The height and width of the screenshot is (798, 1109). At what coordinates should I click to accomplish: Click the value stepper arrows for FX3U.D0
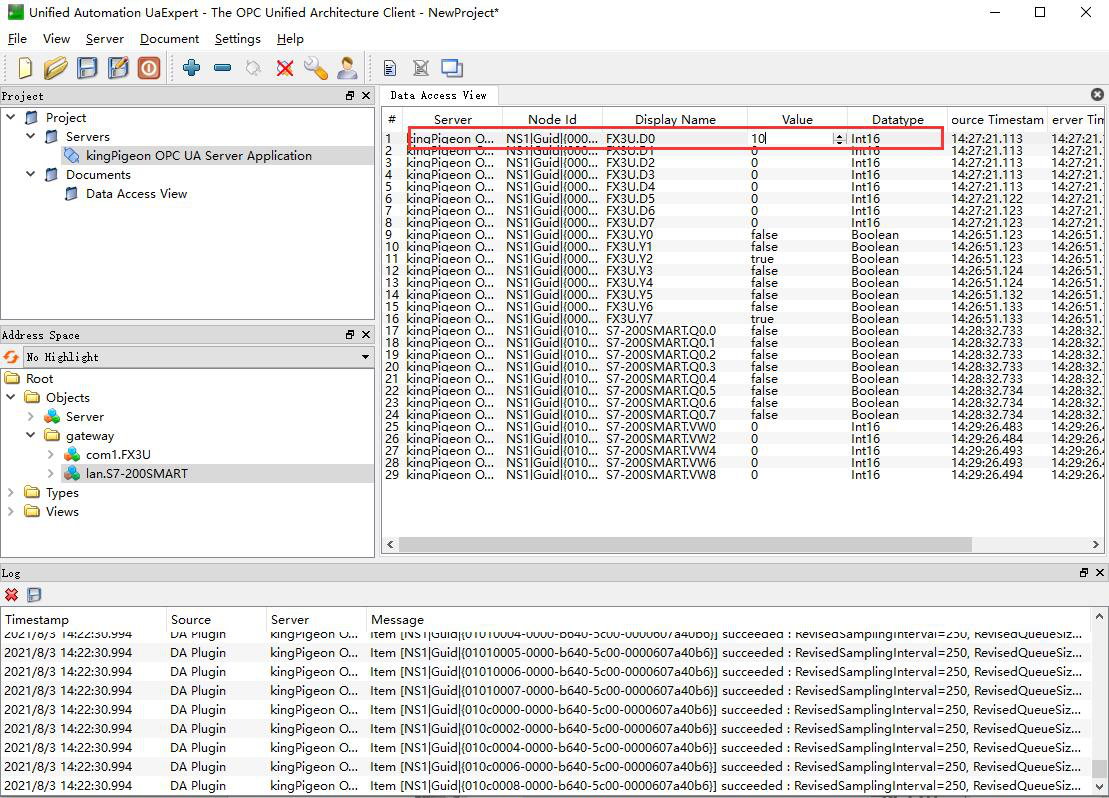839,139
